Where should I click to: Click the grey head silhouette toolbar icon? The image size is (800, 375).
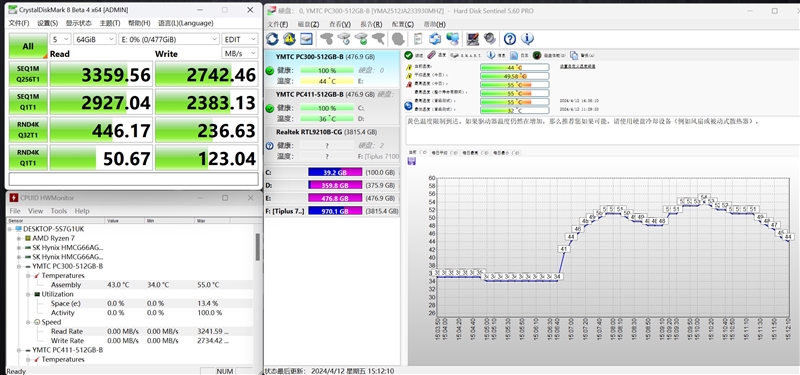click(398, 39)
